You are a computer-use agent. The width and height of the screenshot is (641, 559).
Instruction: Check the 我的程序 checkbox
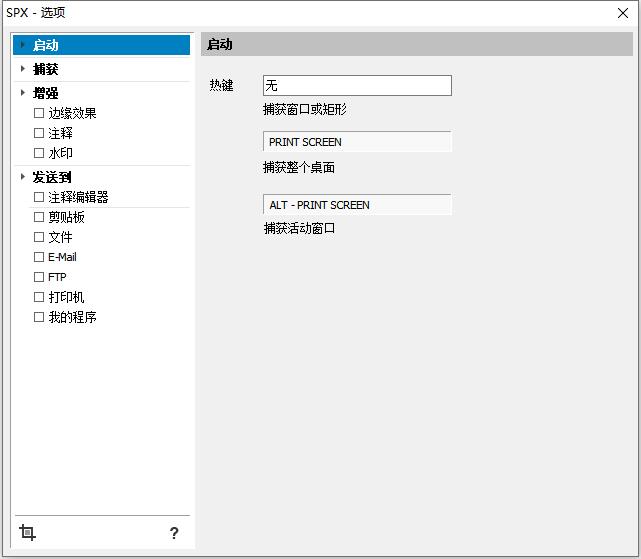click(x=39, y=317)
